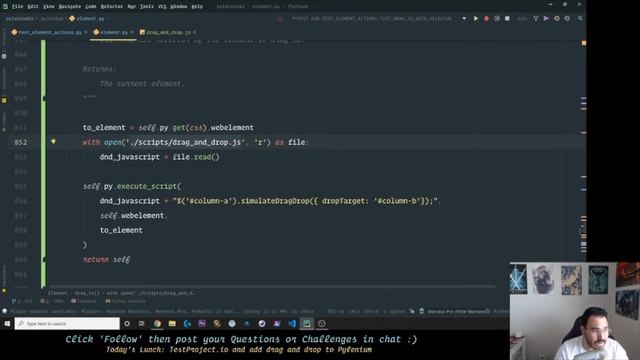Click 'drag_to()' in bottom editor breadcrumb
Screen dimensions: 640x360
click(x=87, y=293)
